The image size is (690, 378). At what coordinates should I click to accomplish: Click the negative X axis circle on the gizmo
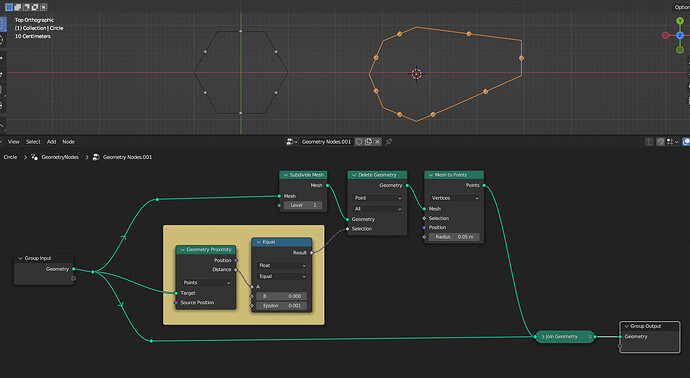click(x=665, y=35)
